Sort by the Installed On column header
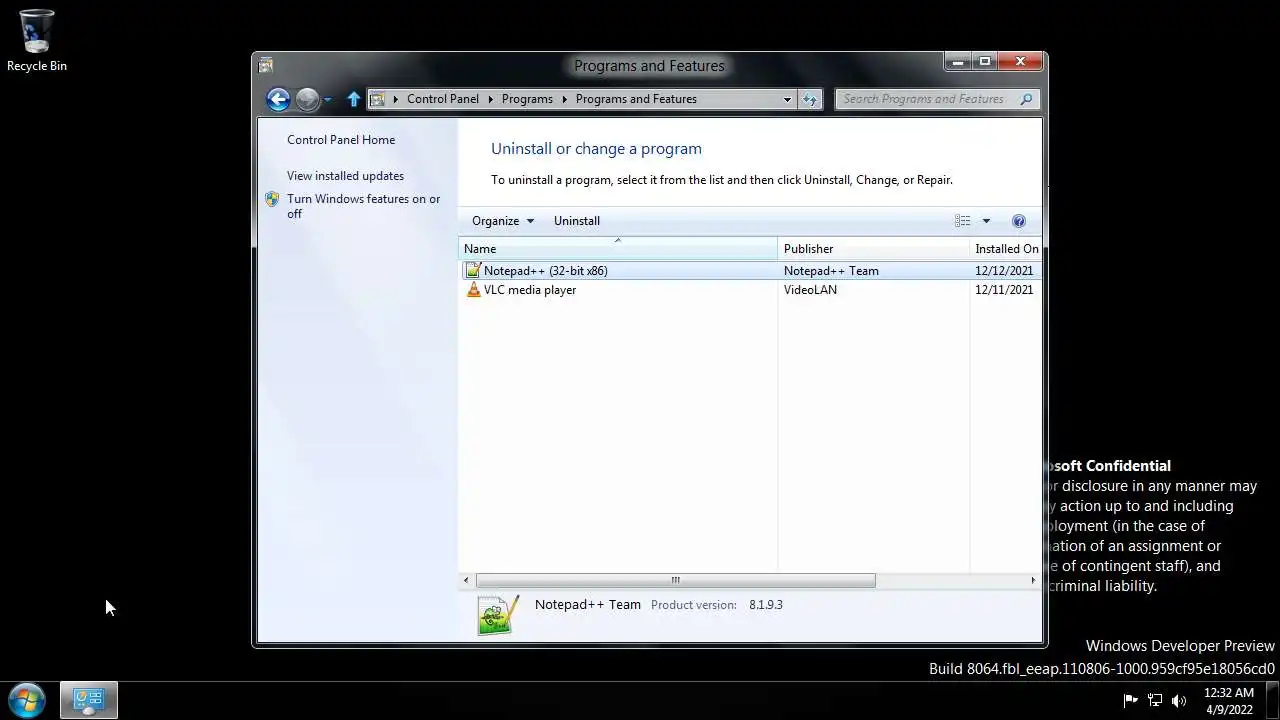This screenshot has width=1280, height=720. click(x=1006, y=249)
